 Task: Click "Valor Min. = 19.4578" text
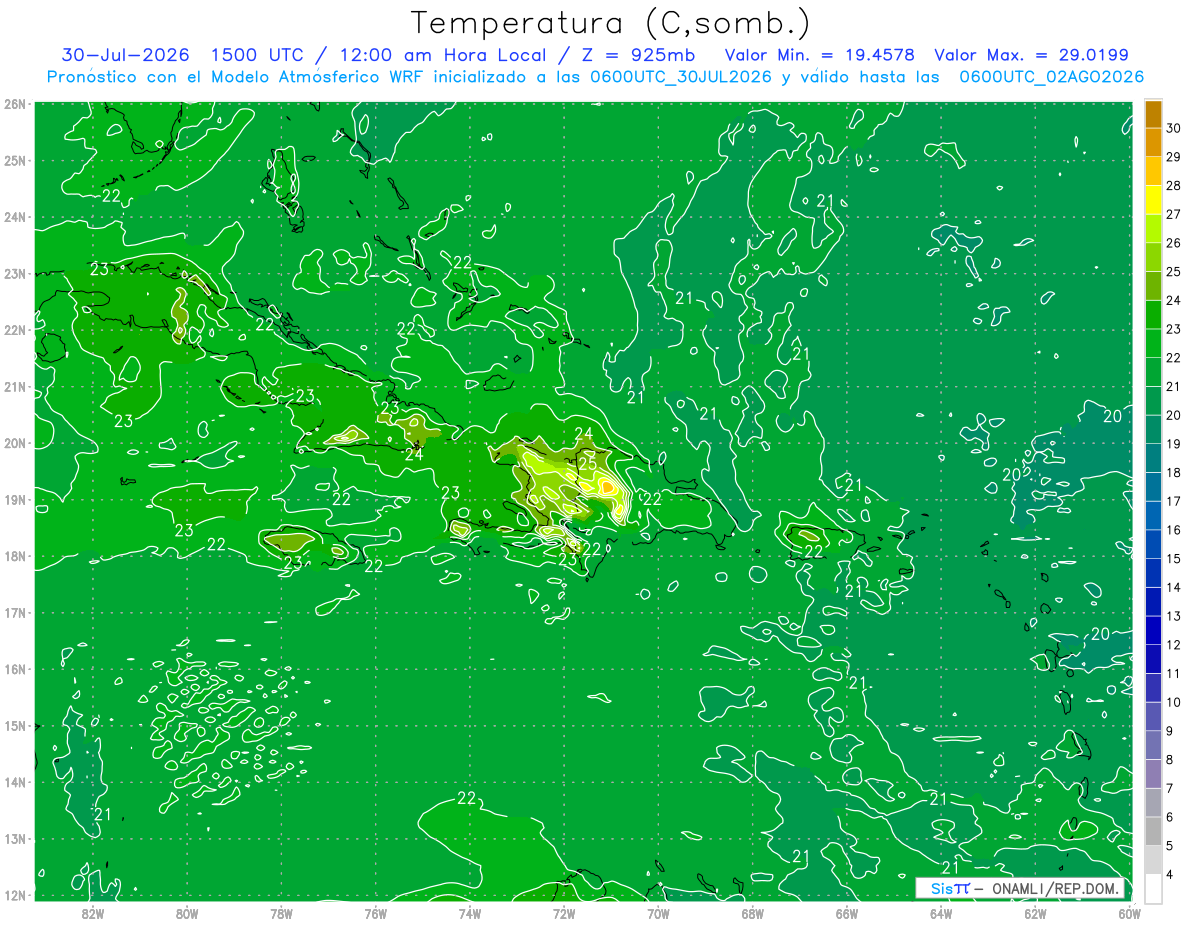[820, 55]
